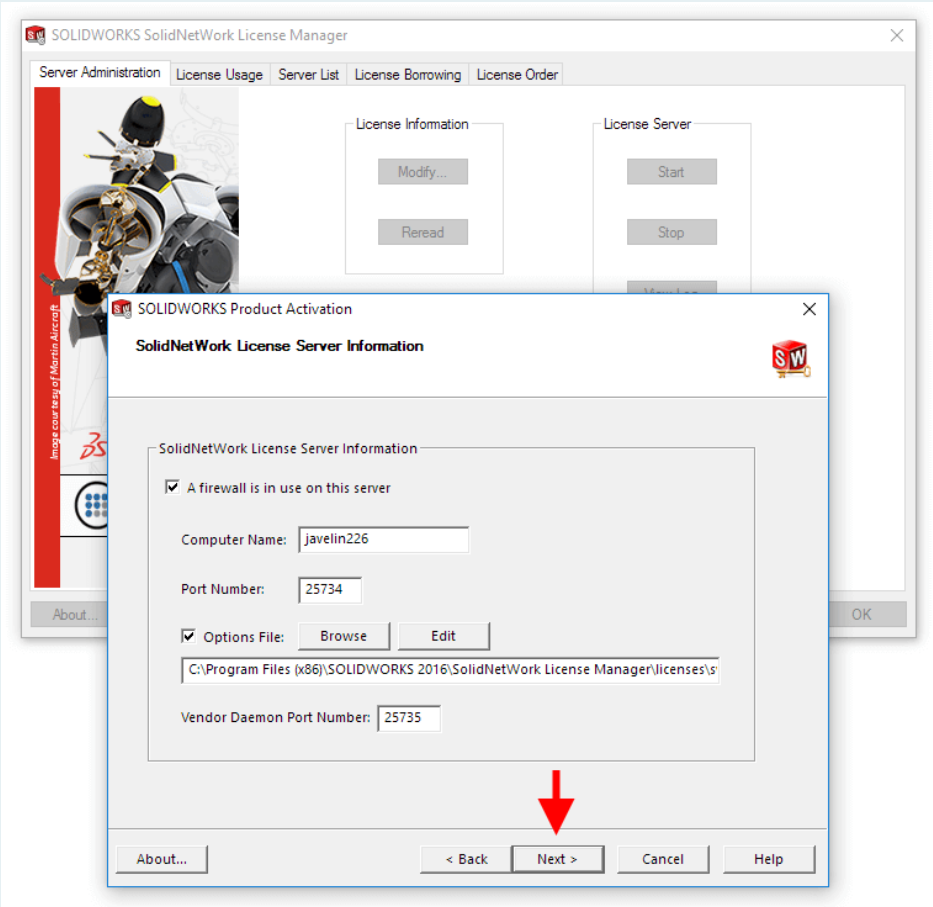Click the "Computer Name:" label
933x907 pixels.
[234, 540]
